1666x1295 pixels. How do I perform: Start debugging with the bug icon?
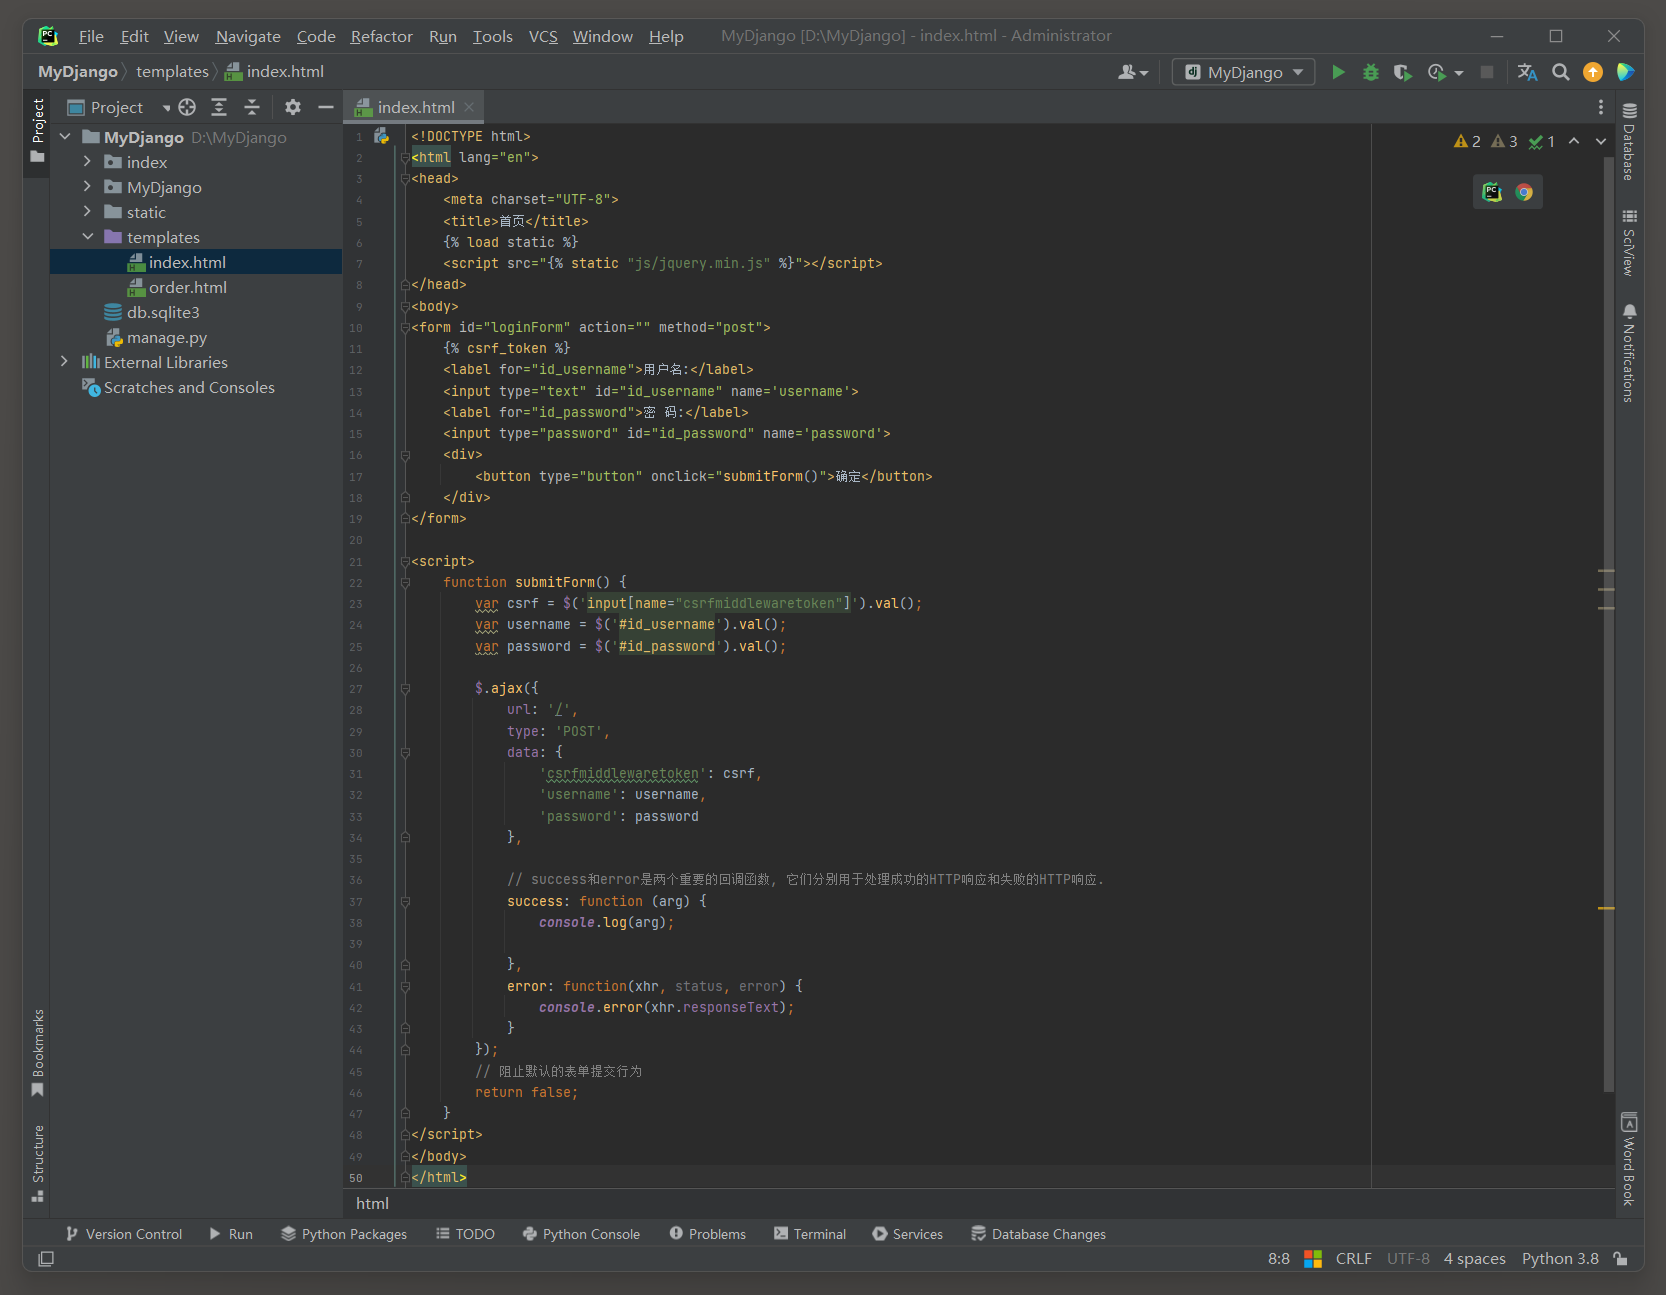(x=1371, y=72)
